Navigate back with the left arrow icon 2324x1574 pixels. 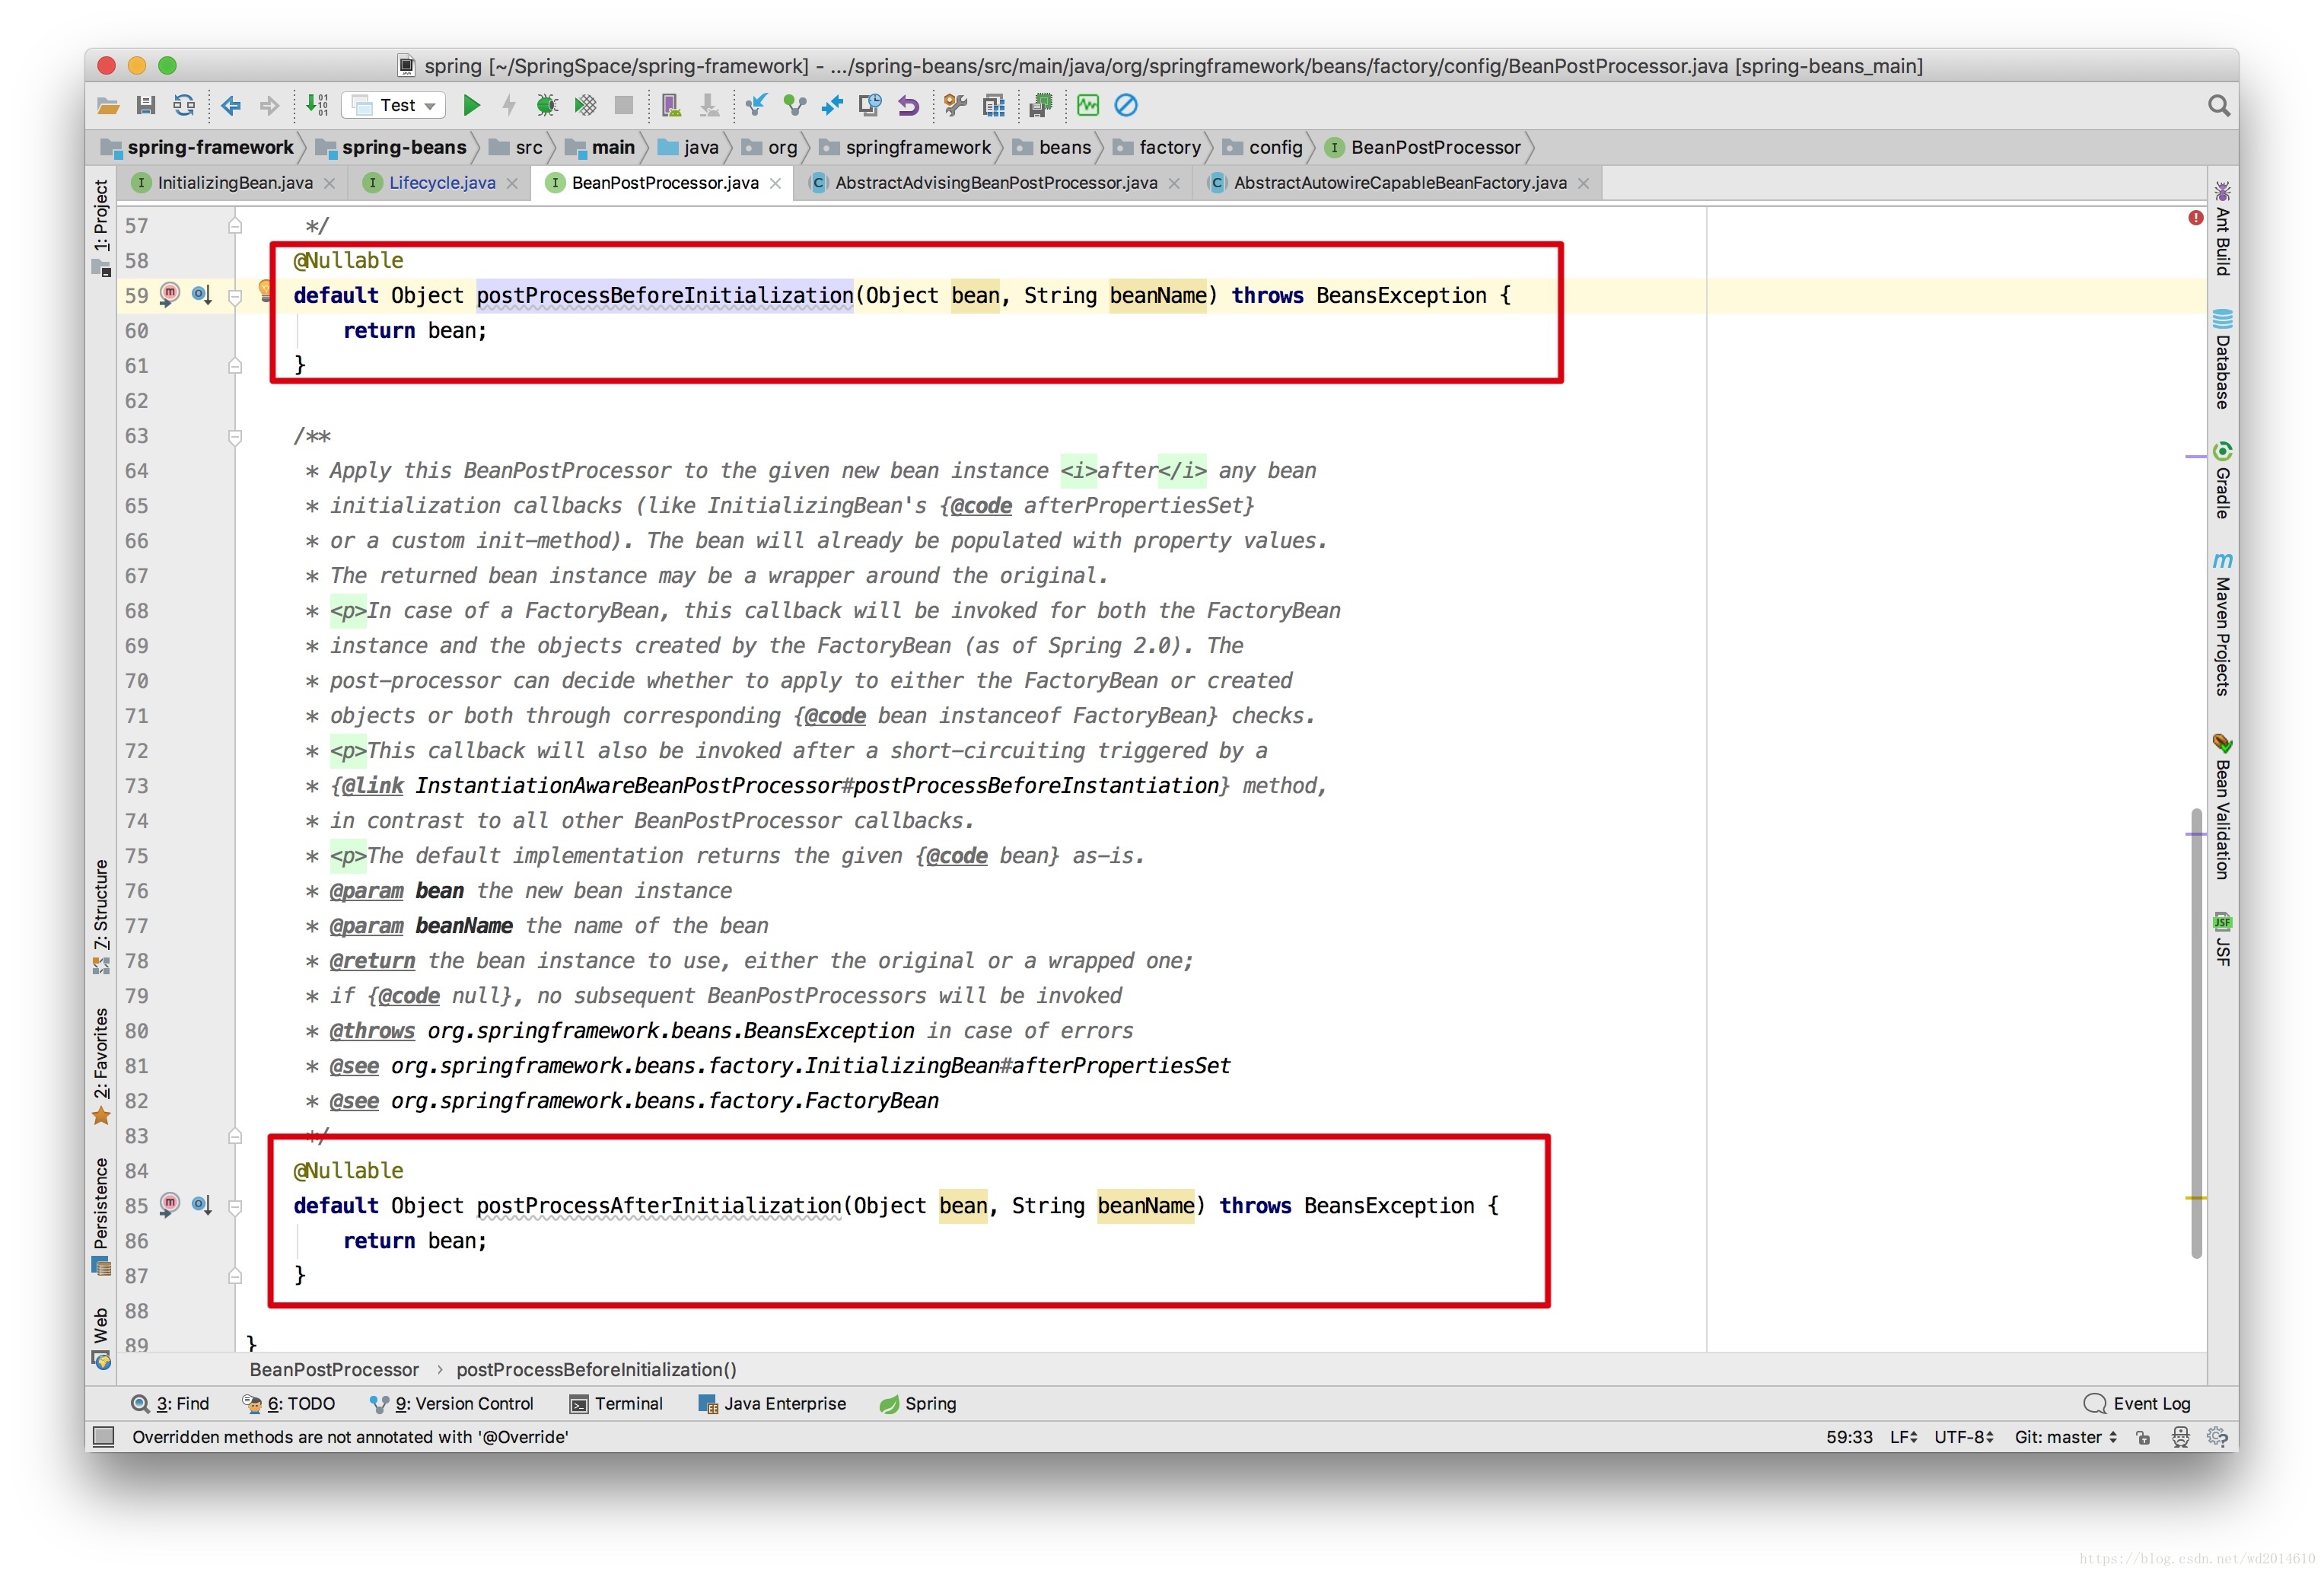tap(231, 105)
